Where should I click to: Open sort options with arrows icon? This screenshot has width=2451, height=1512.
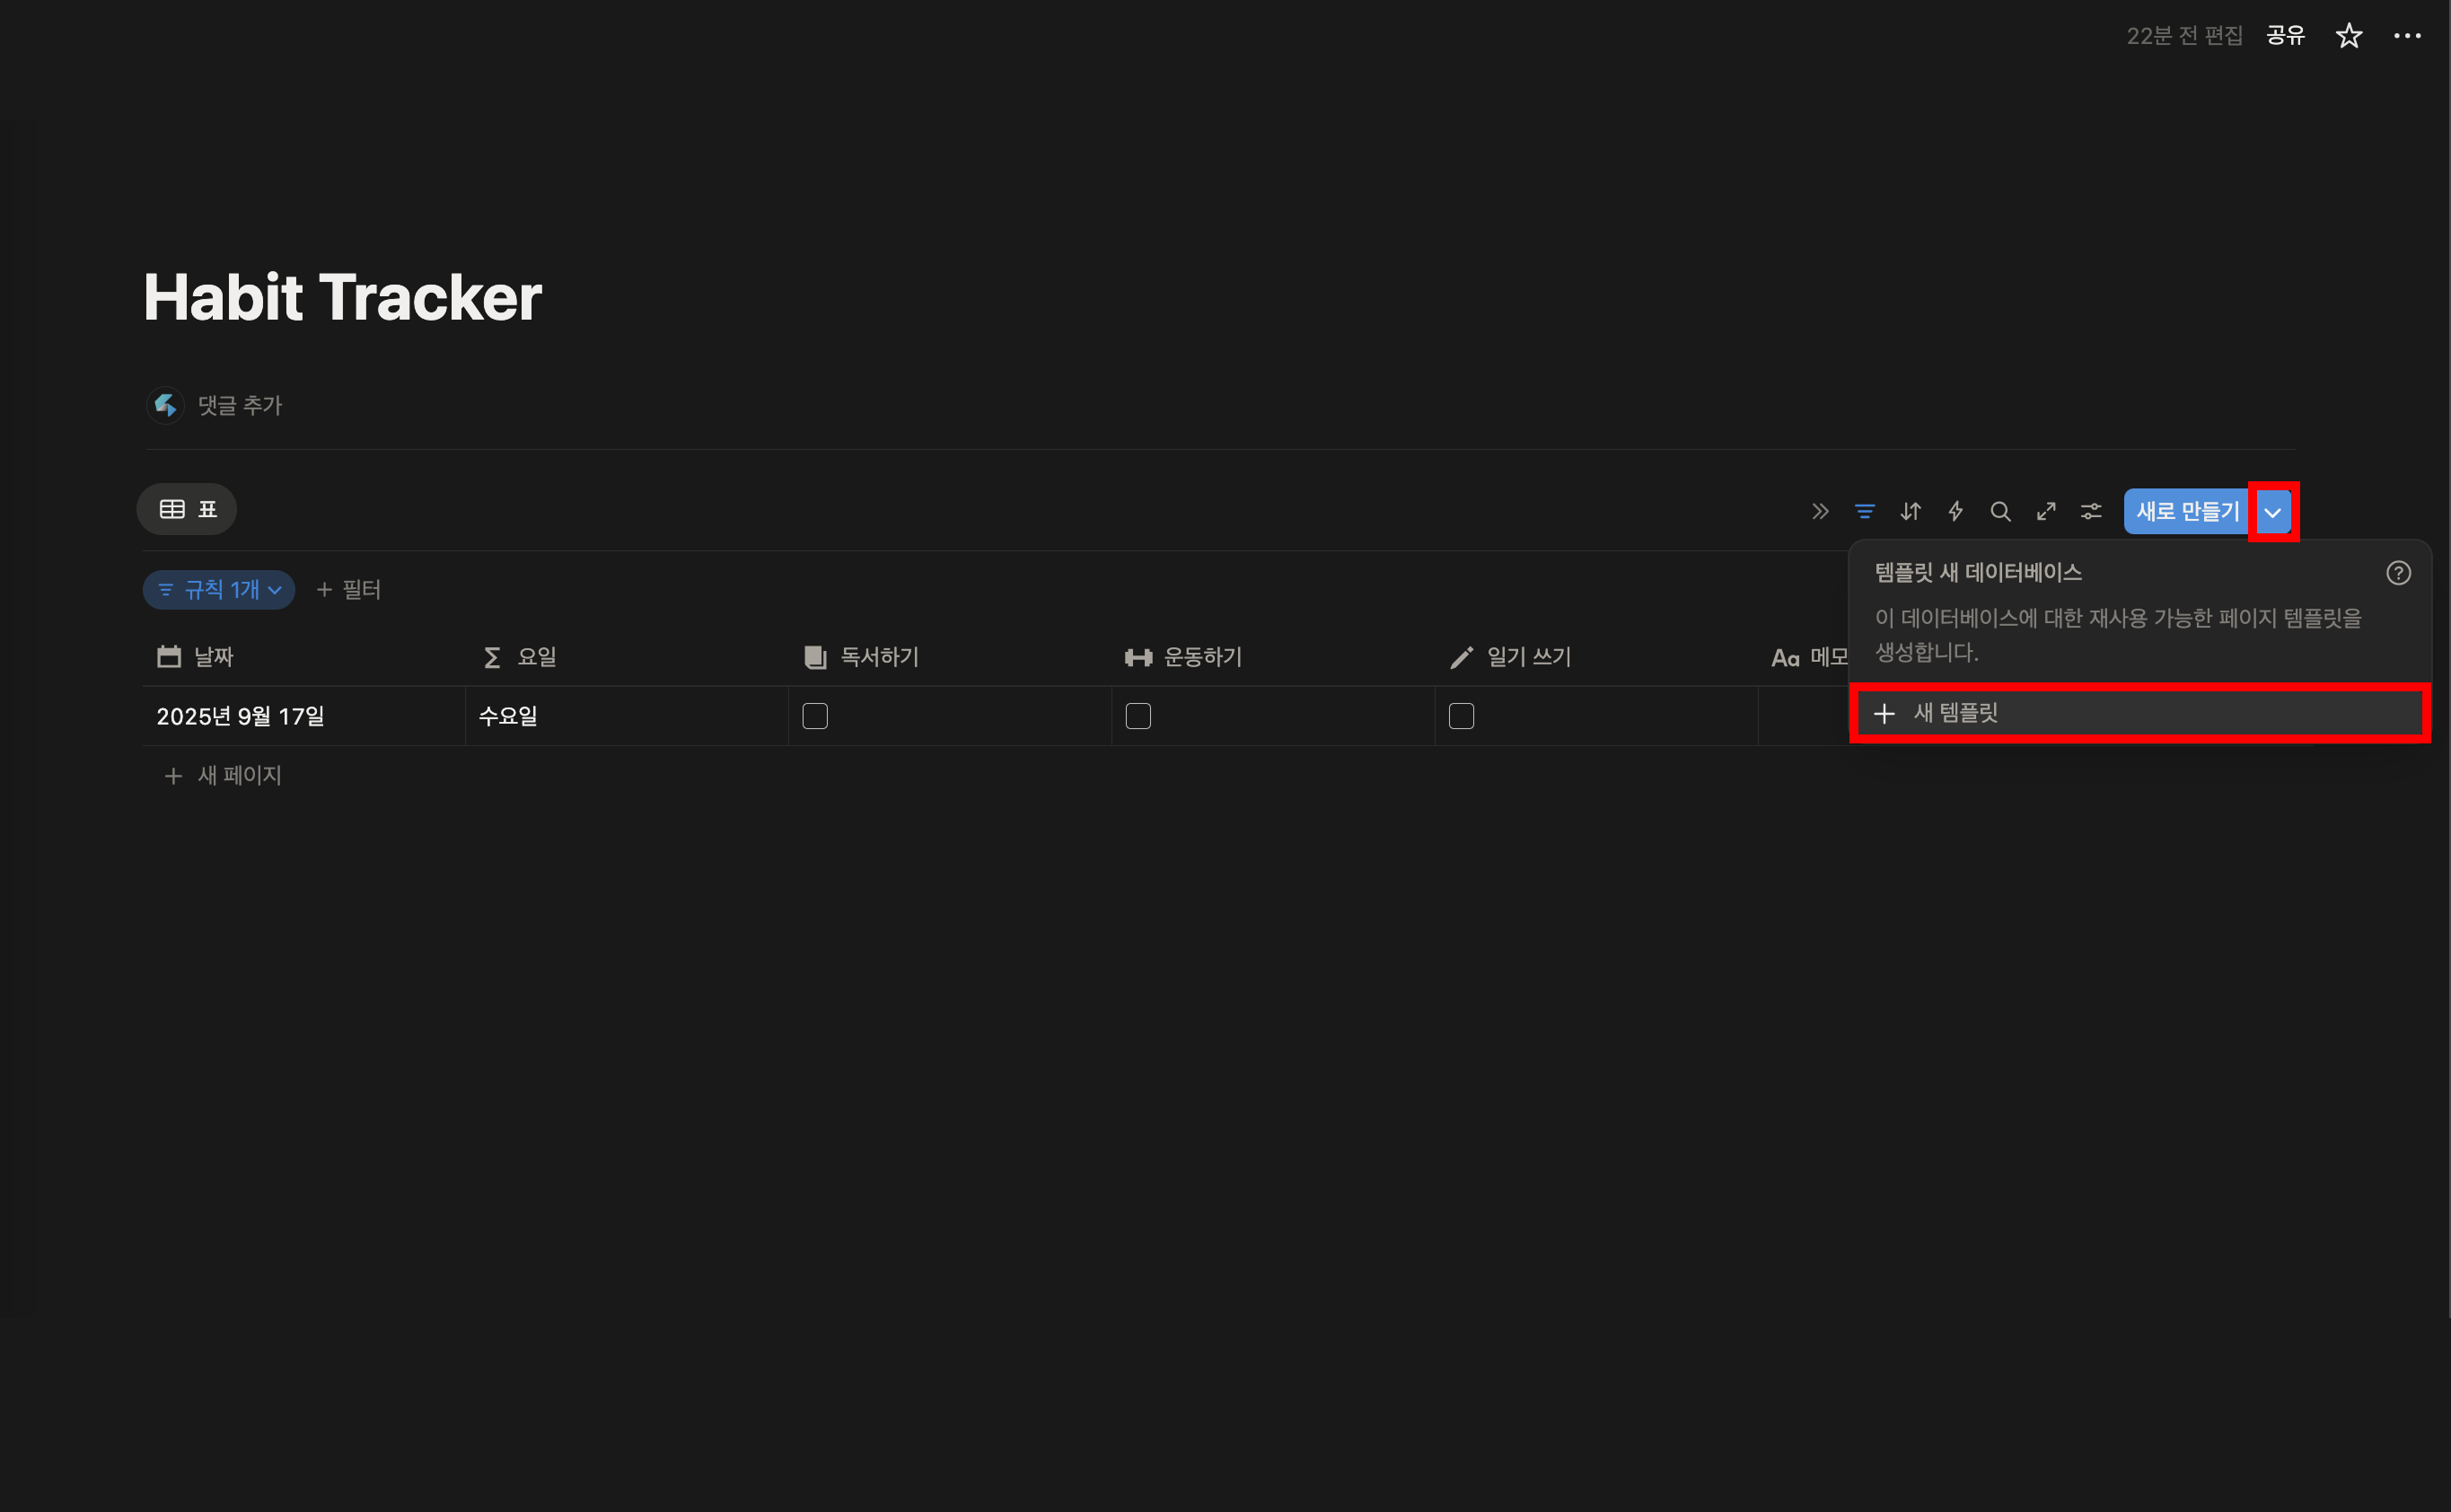(1910, 512)
